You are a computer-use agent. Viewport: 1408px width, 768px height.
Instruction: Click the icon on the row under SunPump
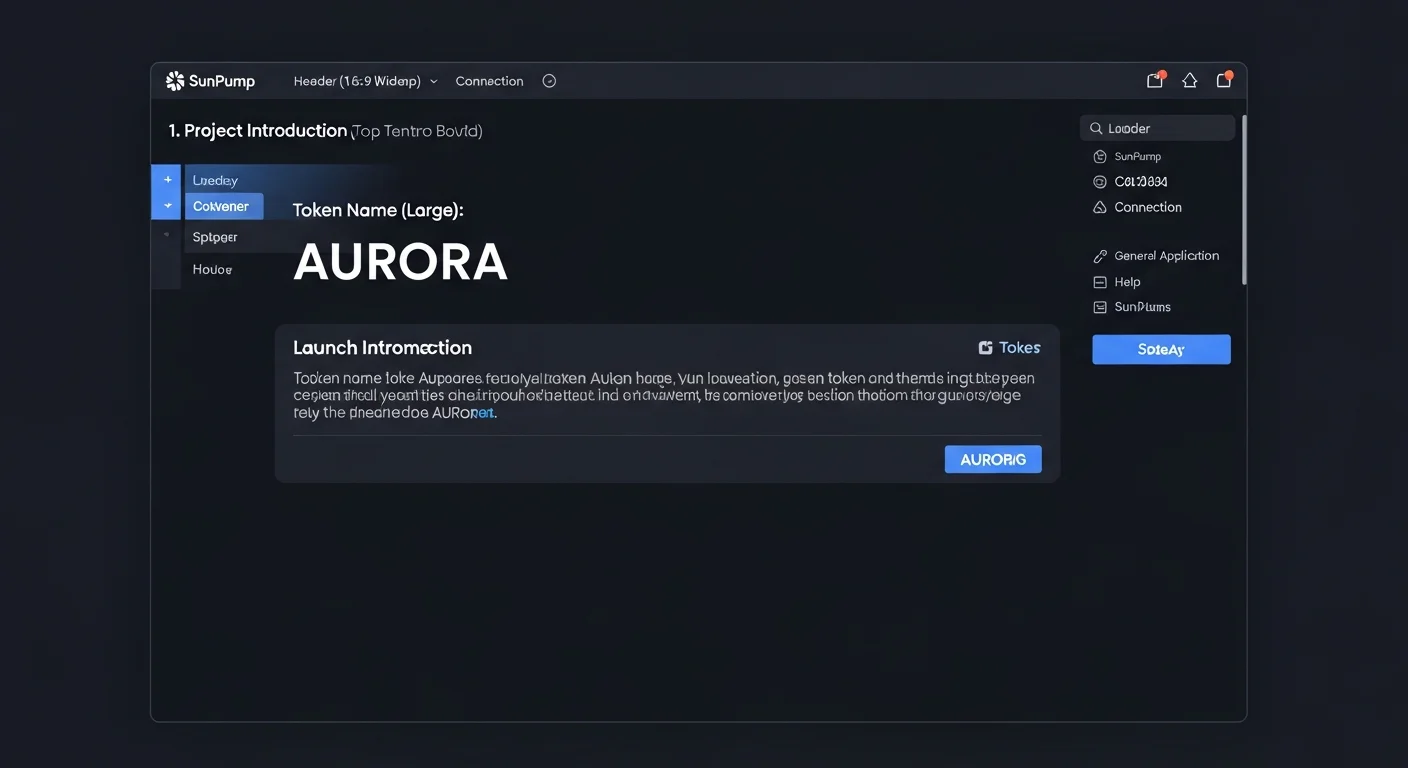pos(1100,182)
